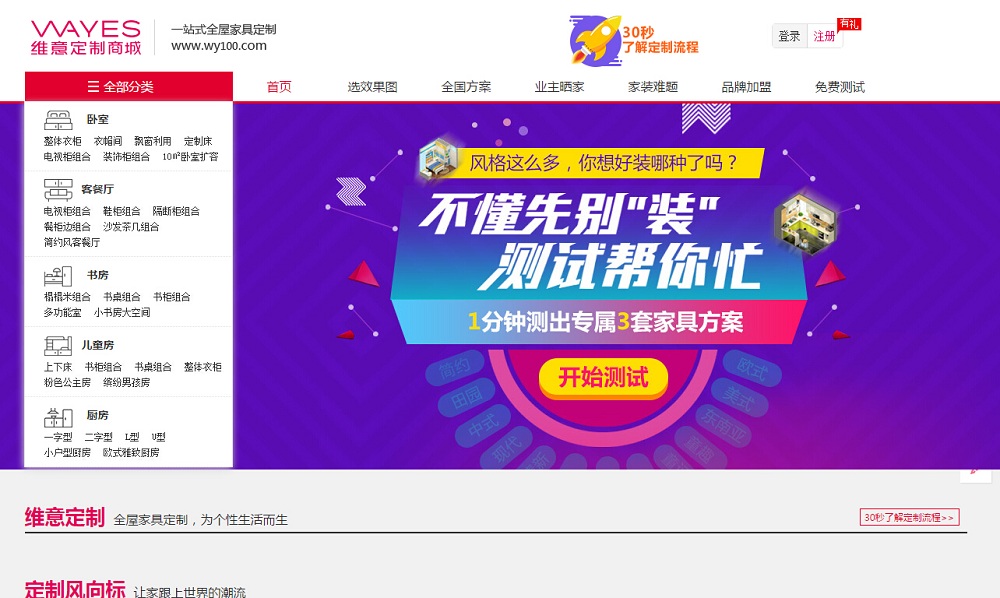The image size is (1000, 598).
Task: Open the 全部分类 hamburger menu
Action: (x=129, y=87)
